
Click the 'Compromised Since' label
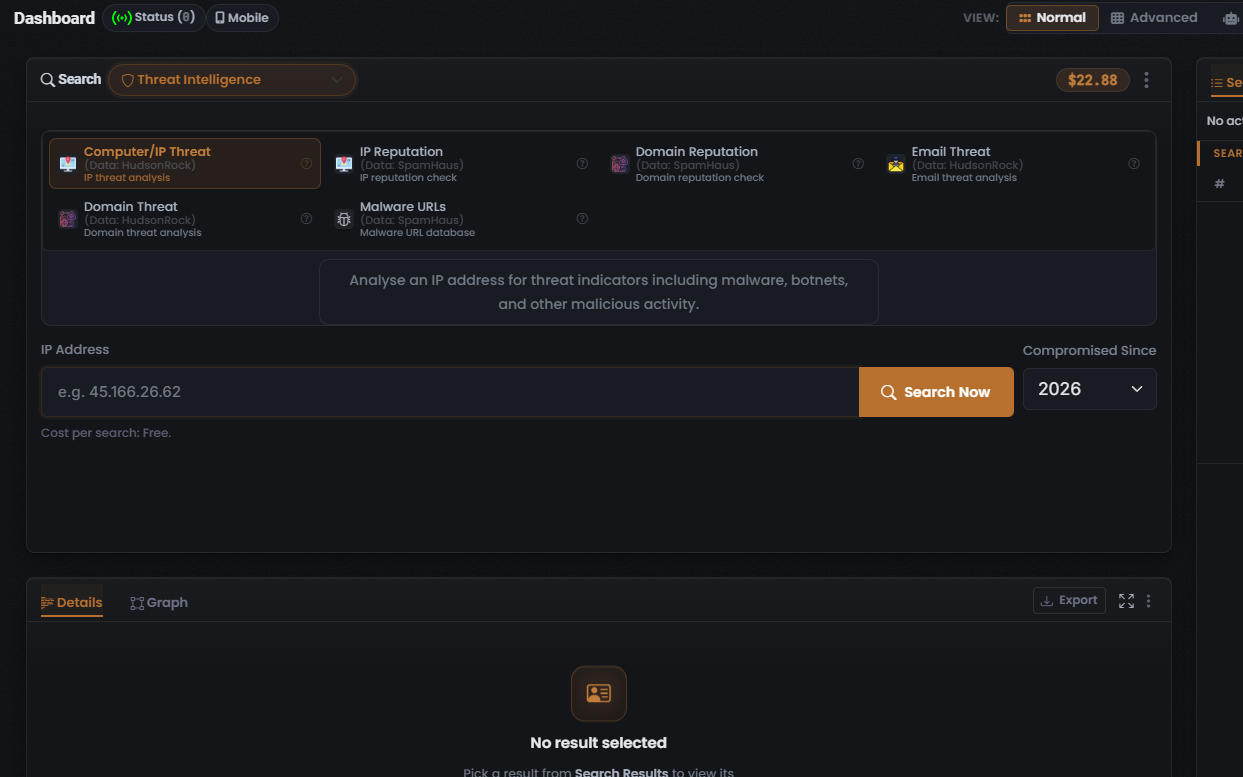(x=1089, y=350)
